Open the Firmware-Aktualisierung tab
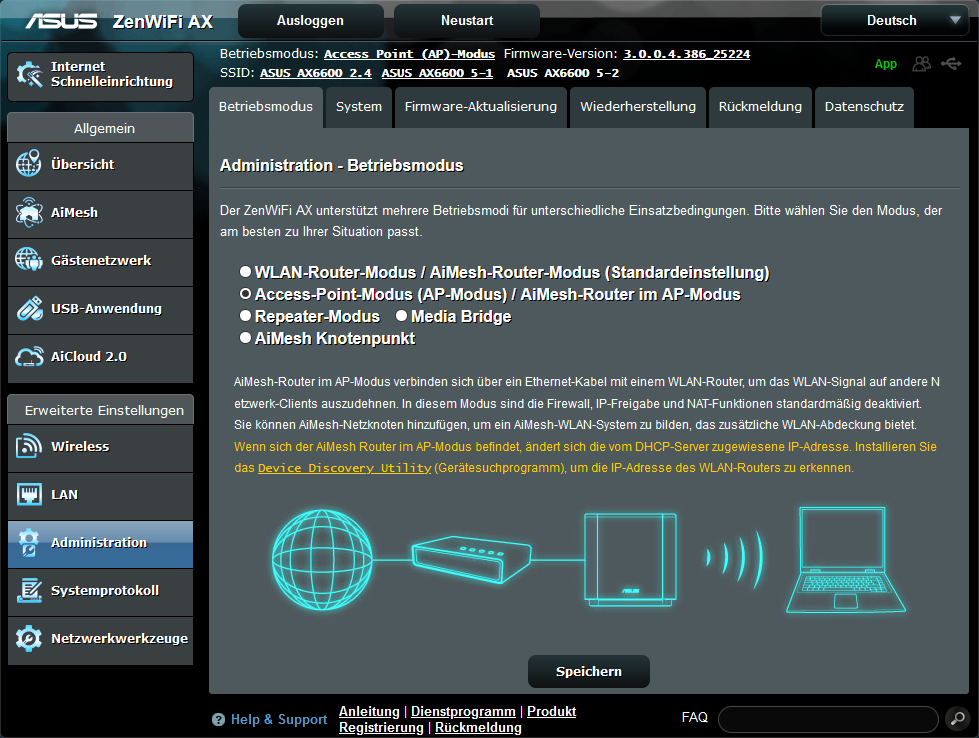The height and width of the screenshot is (738, 979). coord(481,107)
